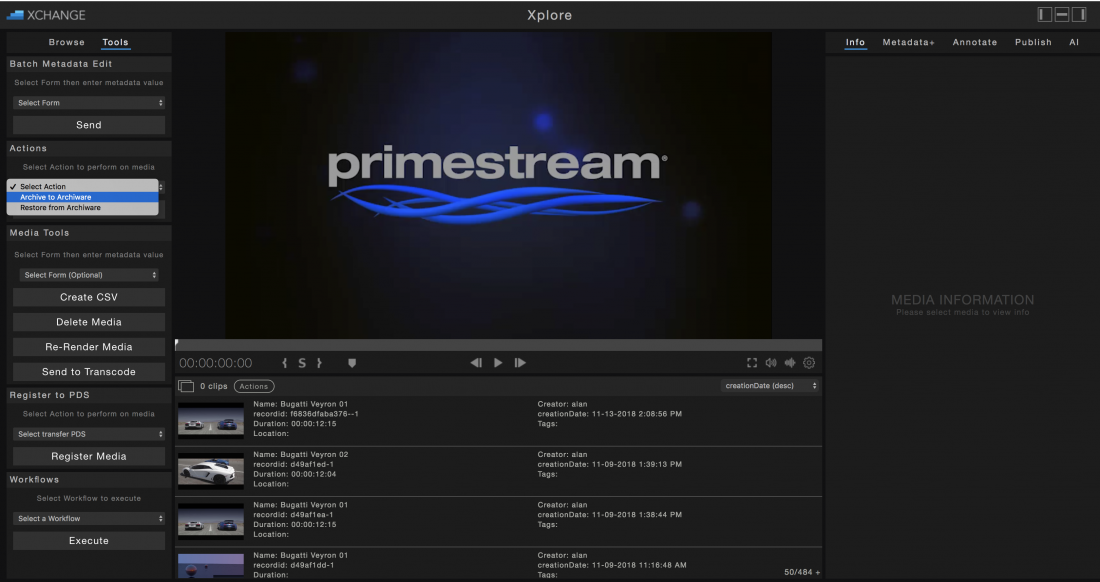
Task: Select the Bugatti Veyron 02 thumbnail
Action: (210, 471)
